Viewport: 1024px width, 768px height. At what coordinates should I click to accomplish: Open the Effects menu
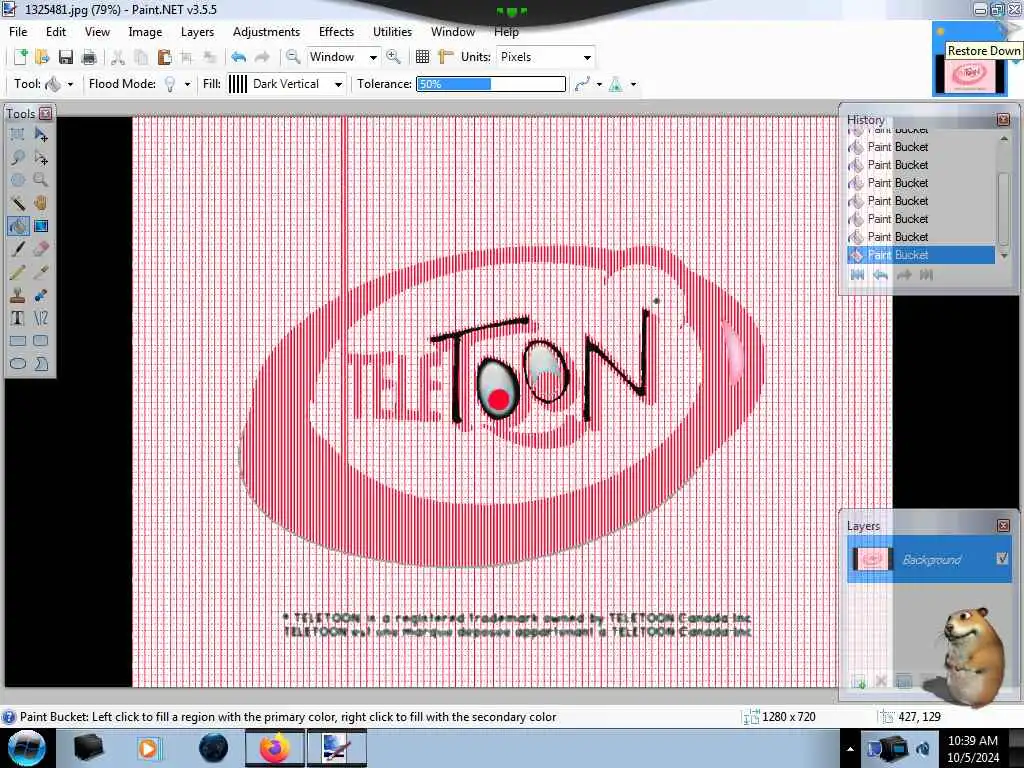[336, 31]
